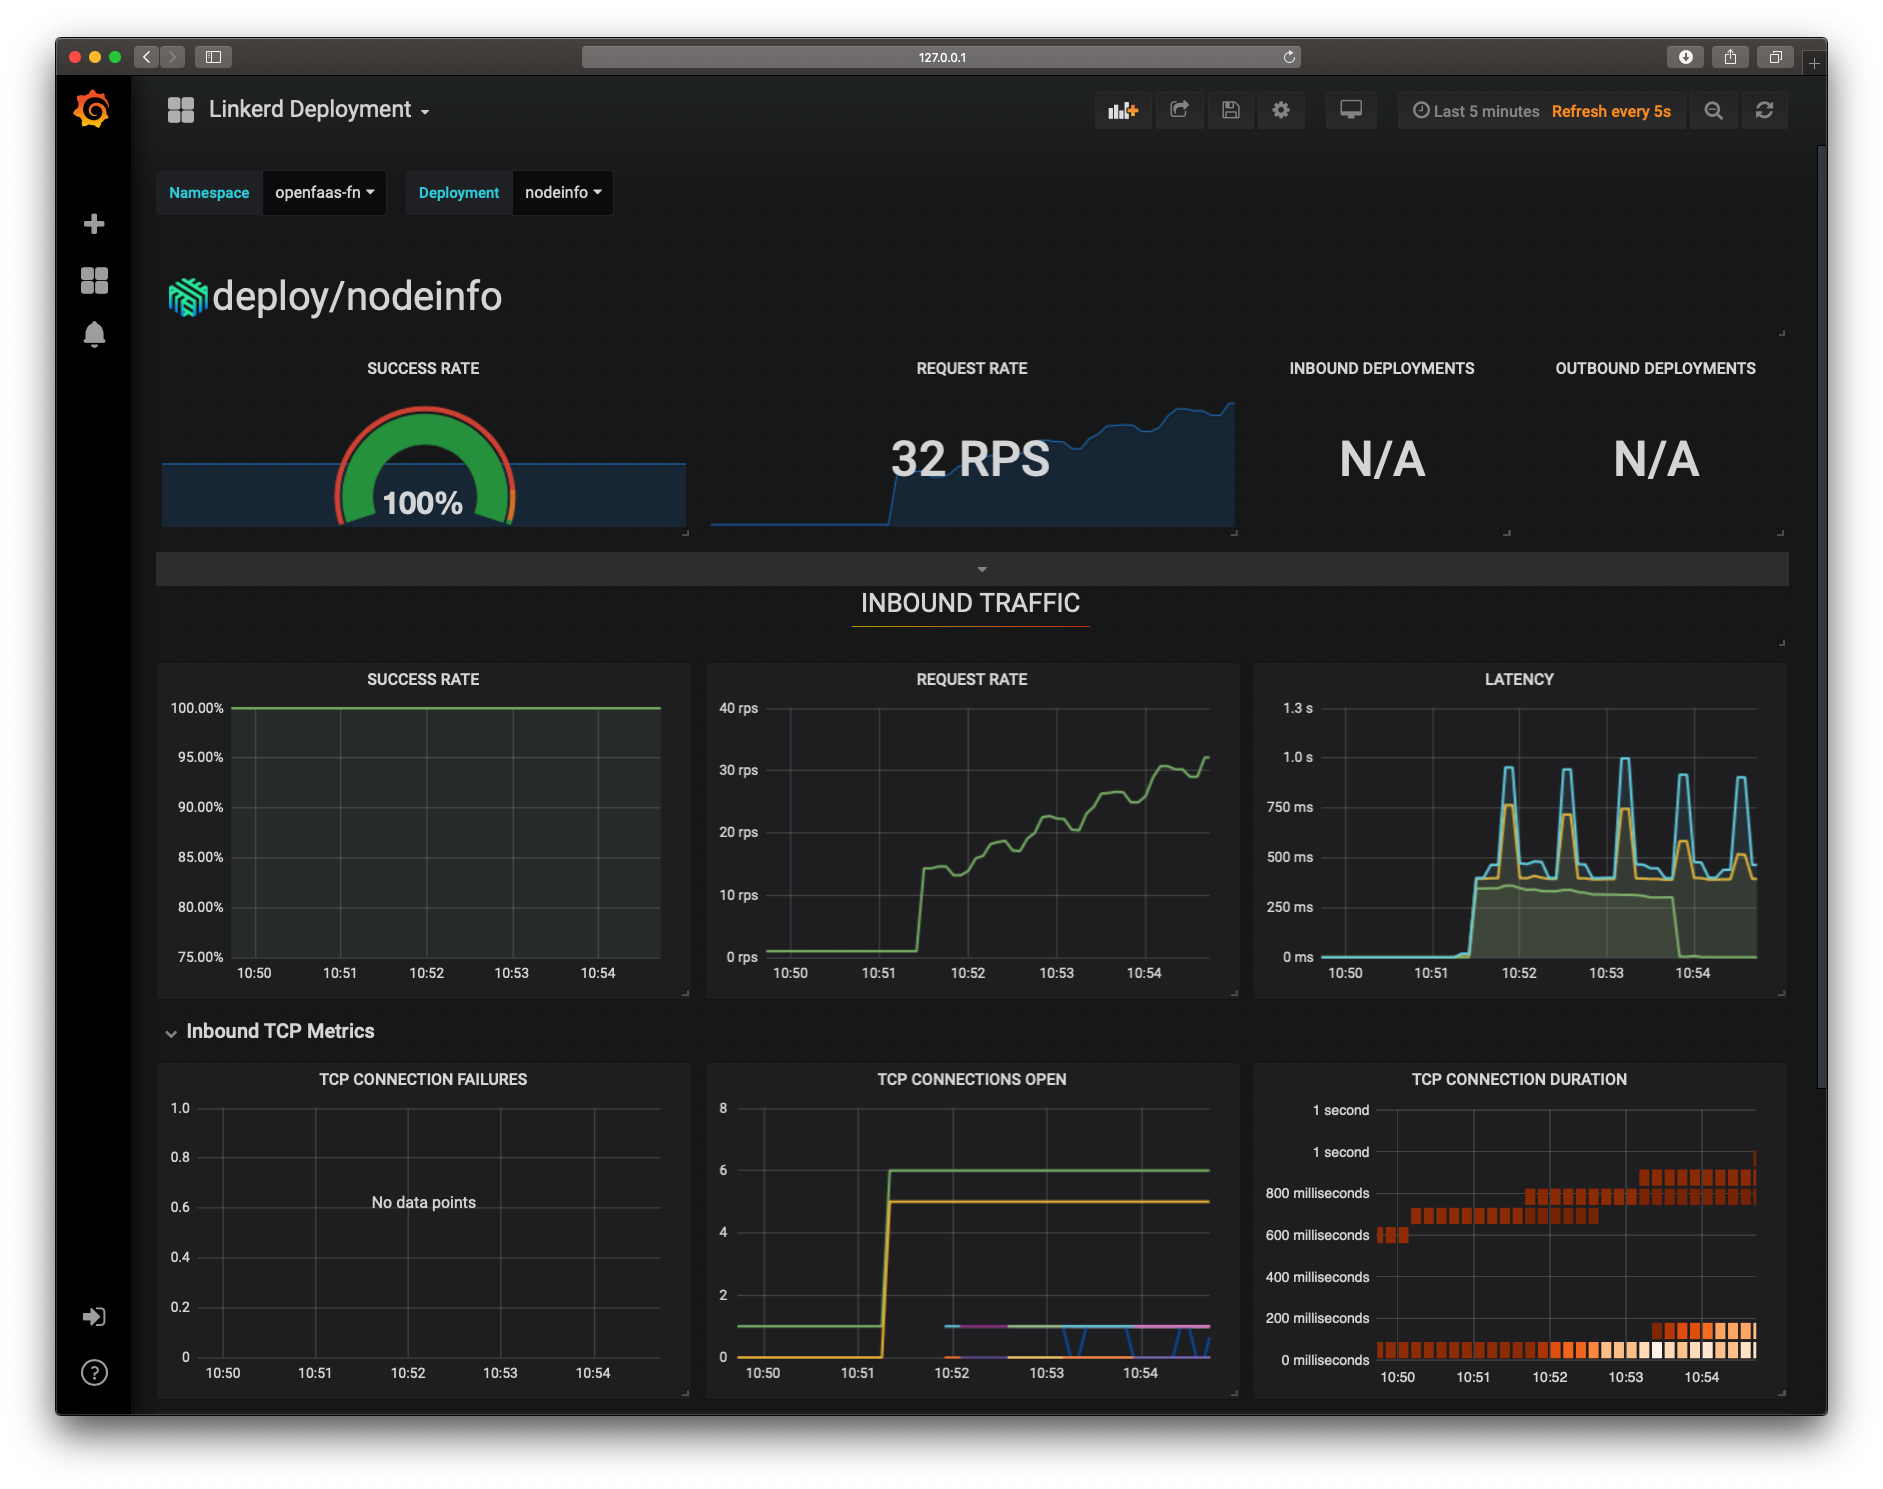Image resolution: width=1883 pixels, height=1489 pixels.
Task: Click the 100% gauge value
Action: [x=423, y=503]
